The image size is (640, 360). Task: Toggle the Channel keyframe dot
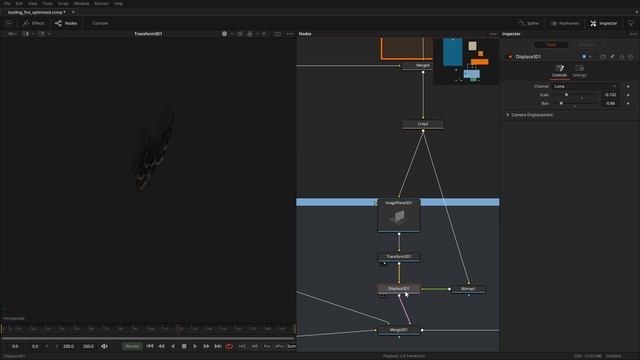click(x=628, y=87)
